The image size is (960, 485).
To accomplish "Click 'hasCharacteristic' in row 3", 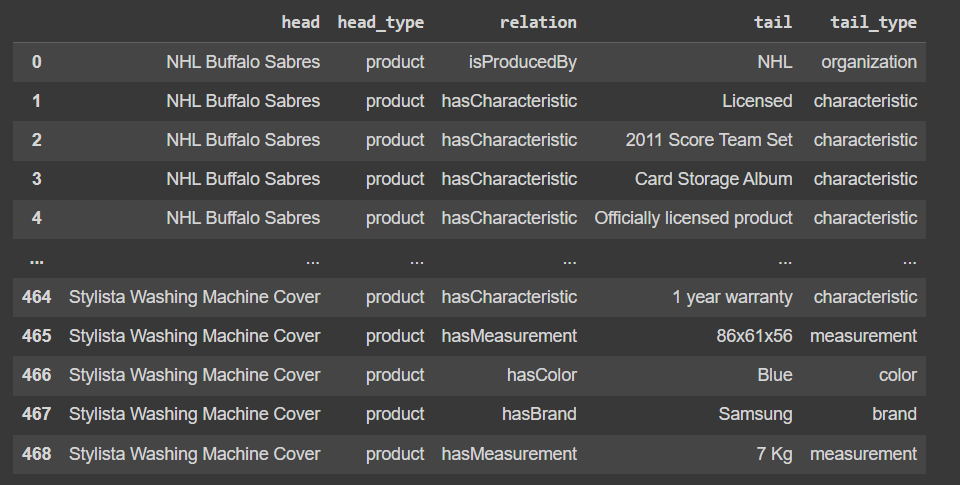I will tap(509, 179).
